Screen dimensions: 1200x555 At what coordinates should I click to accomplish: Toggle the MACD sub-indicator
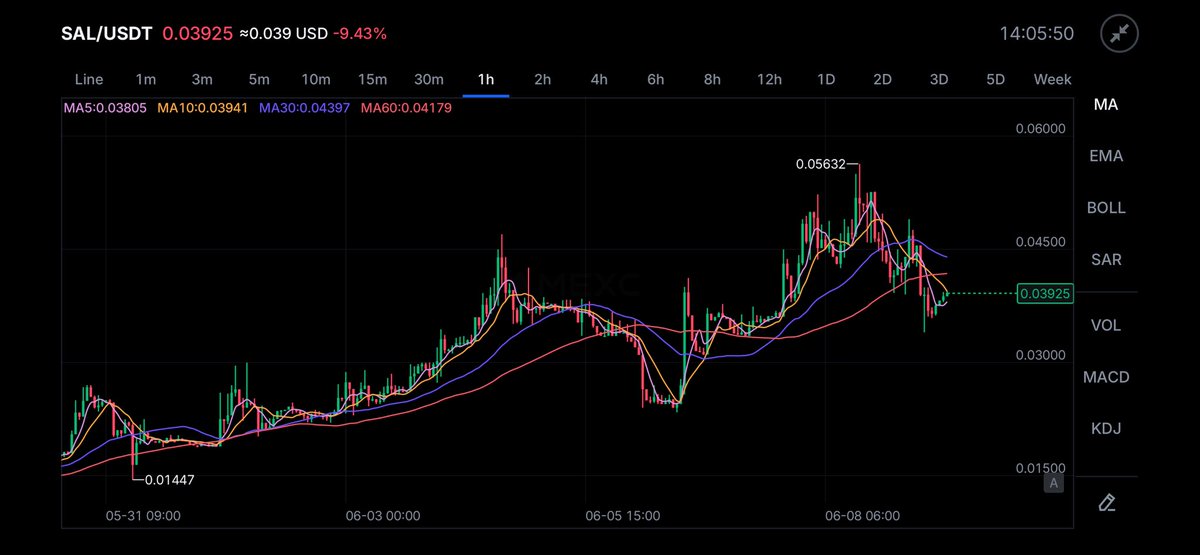coord(1106,377)
